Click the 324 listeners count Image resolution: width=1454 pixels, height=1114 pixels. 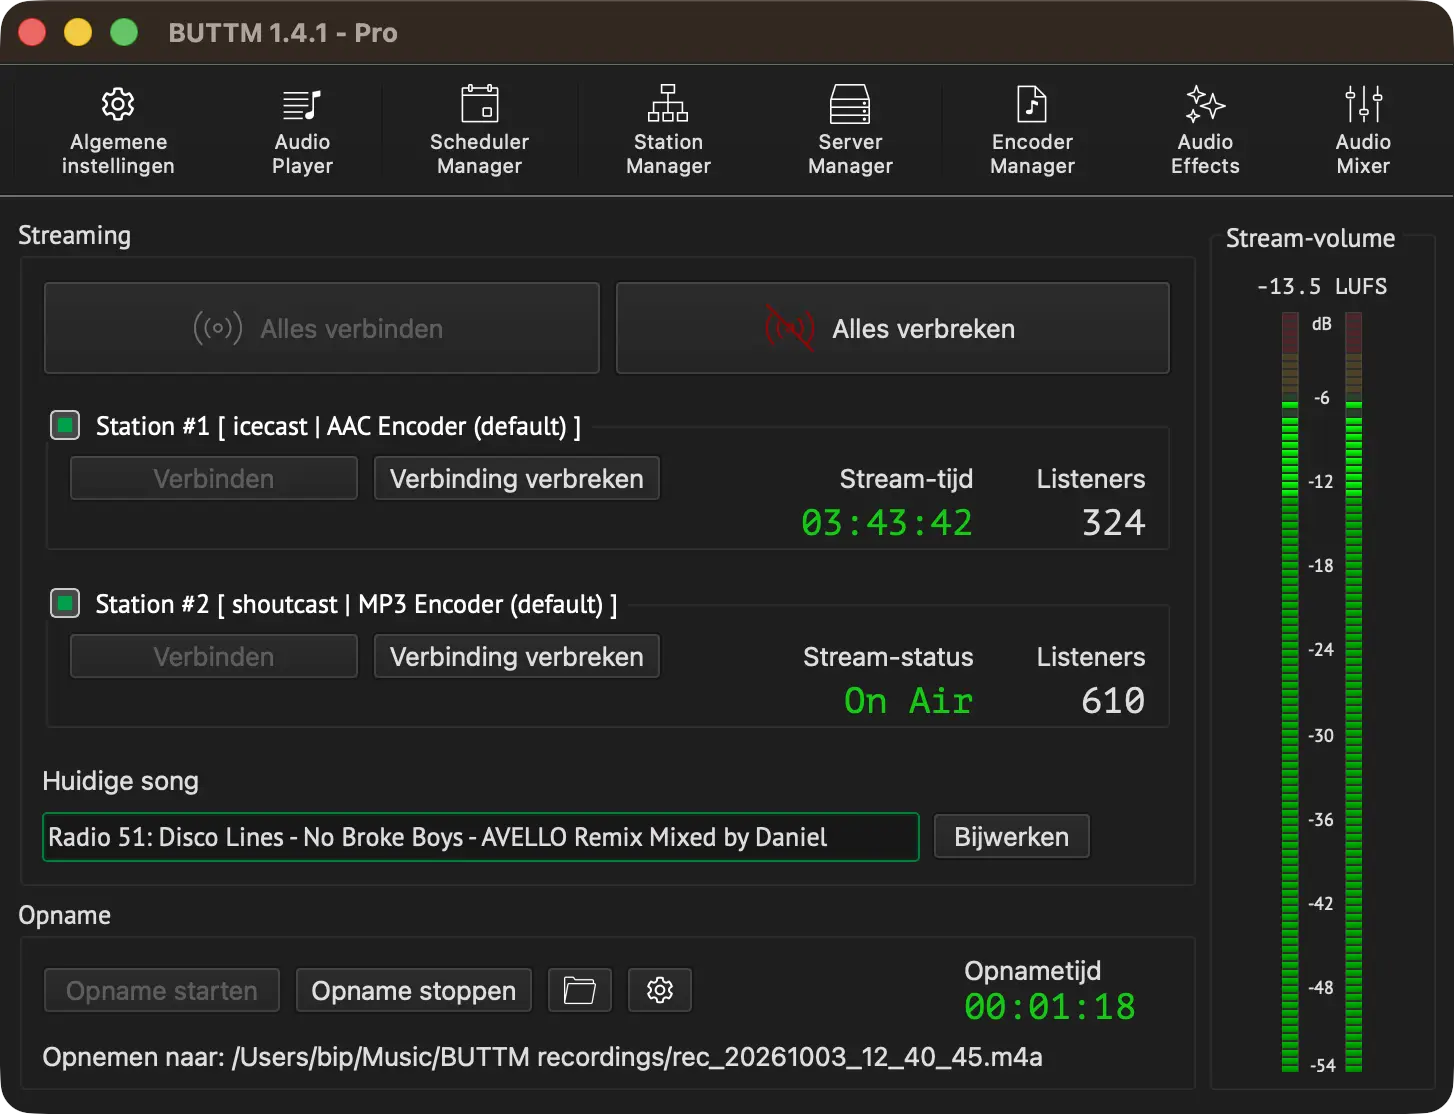point(1114,523)
